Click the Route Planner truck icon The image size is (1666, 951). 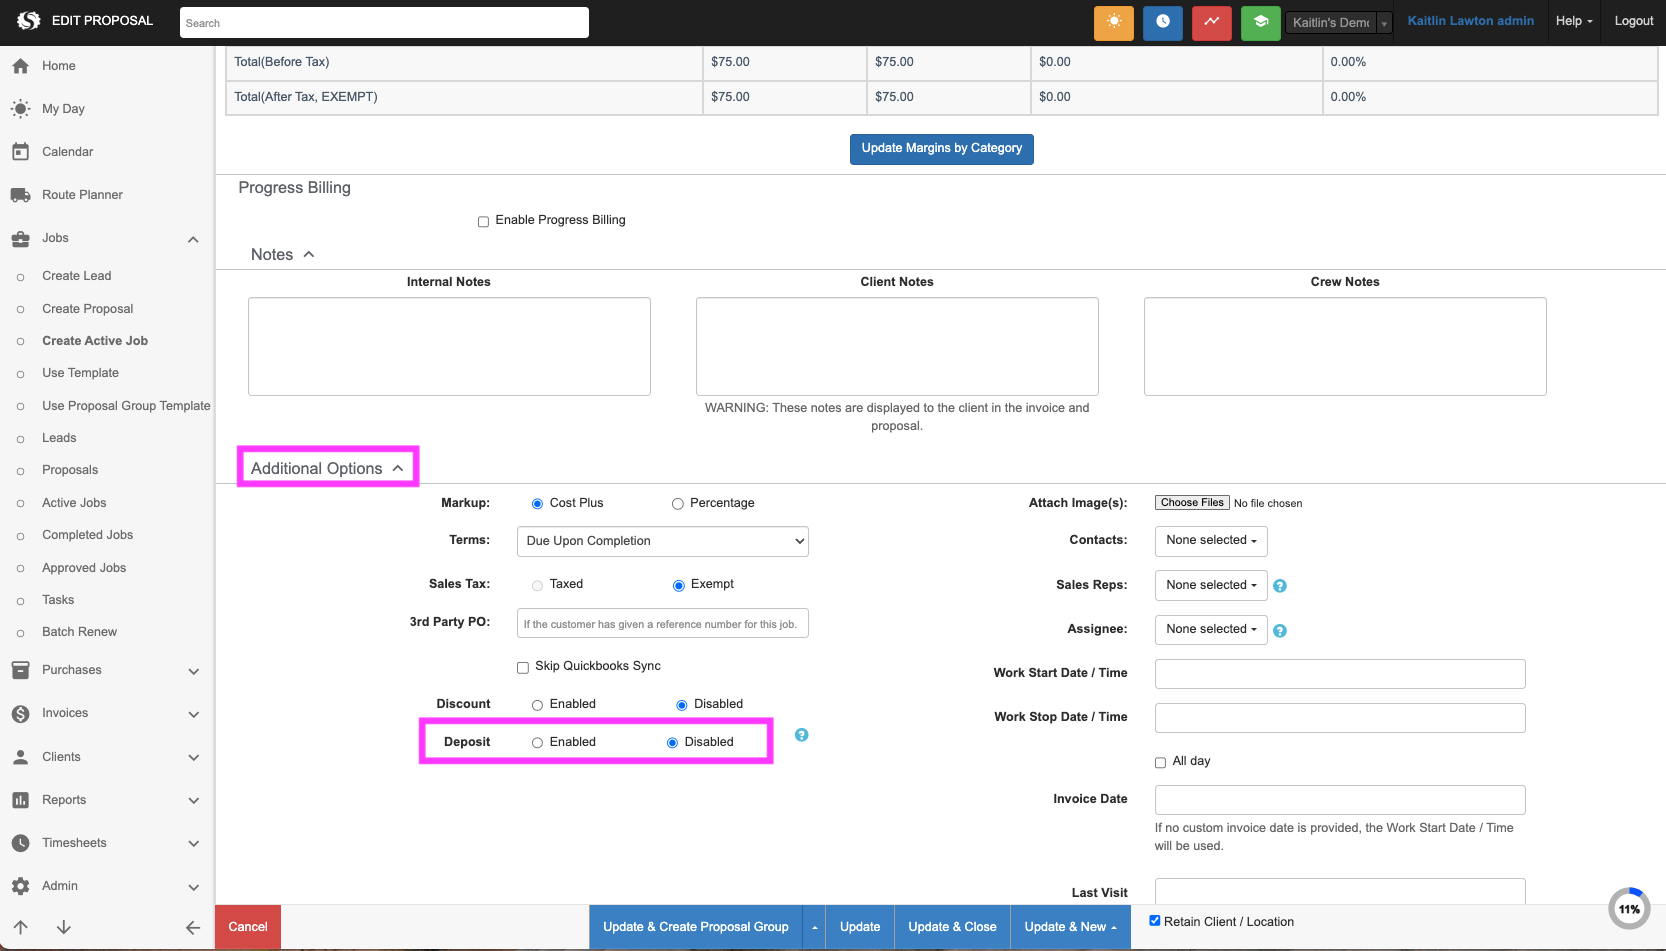(x=20, y=195)
